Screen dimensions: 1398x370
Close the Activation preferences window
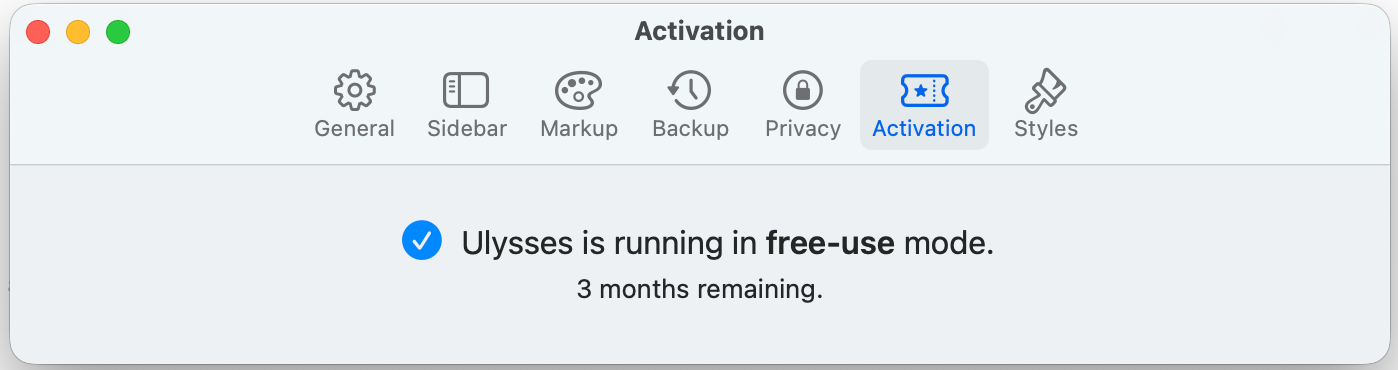pyautogui.click(x=38, y=32)
